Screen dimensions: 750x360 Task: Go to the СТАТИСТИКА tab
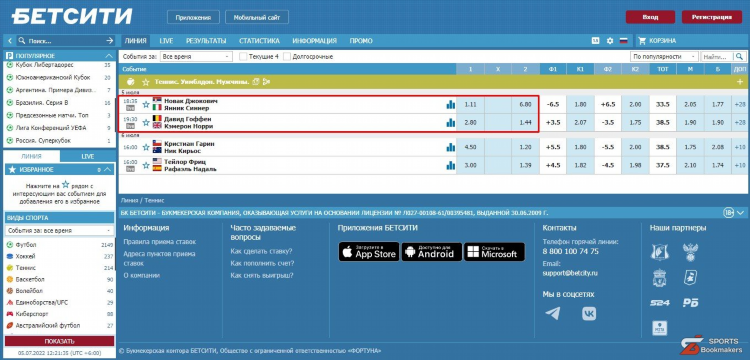point(259,41)
